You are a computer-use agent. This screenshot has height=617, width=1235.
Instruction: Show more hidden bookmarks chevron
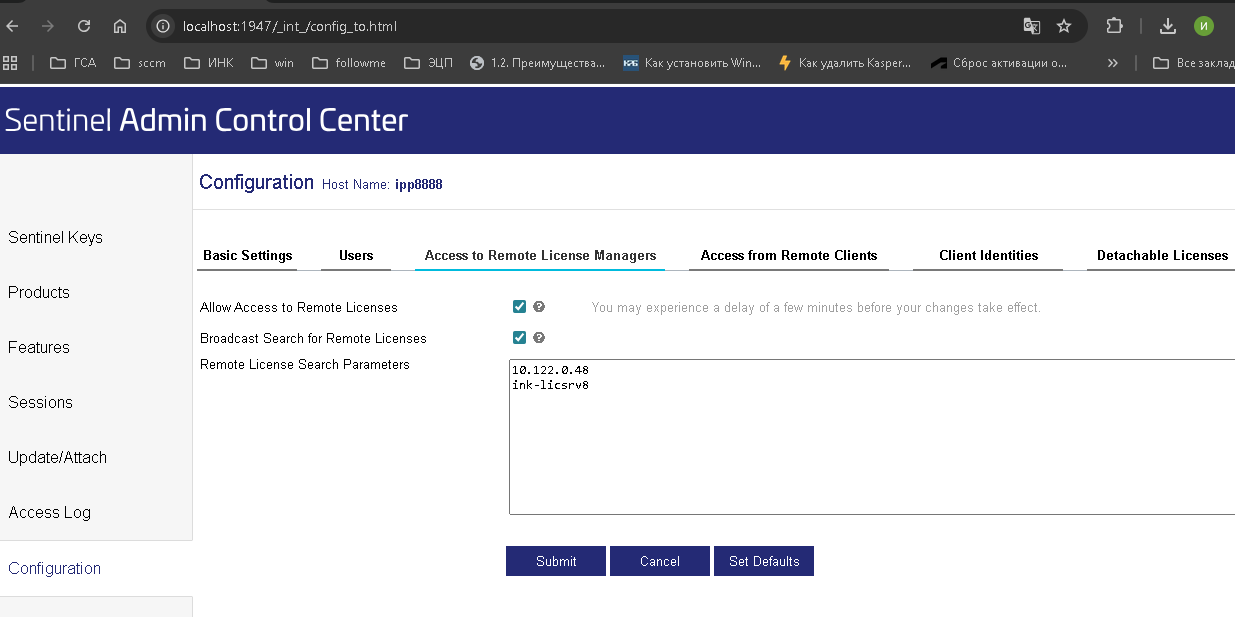click(1113, 63)
